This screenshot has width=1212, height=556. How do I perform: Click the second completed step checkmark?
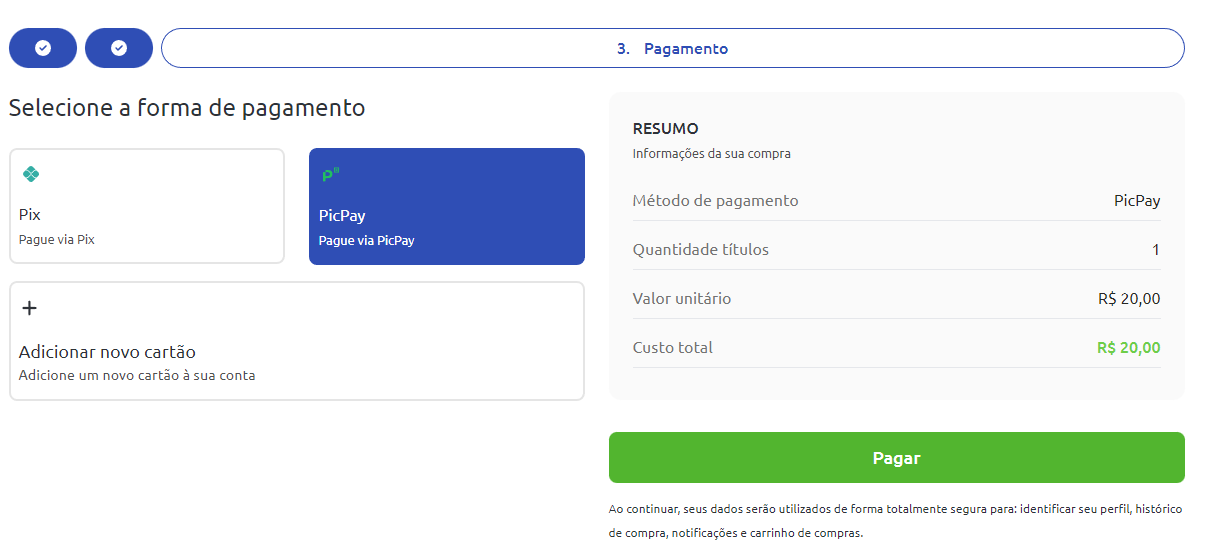tap(119, 48)
